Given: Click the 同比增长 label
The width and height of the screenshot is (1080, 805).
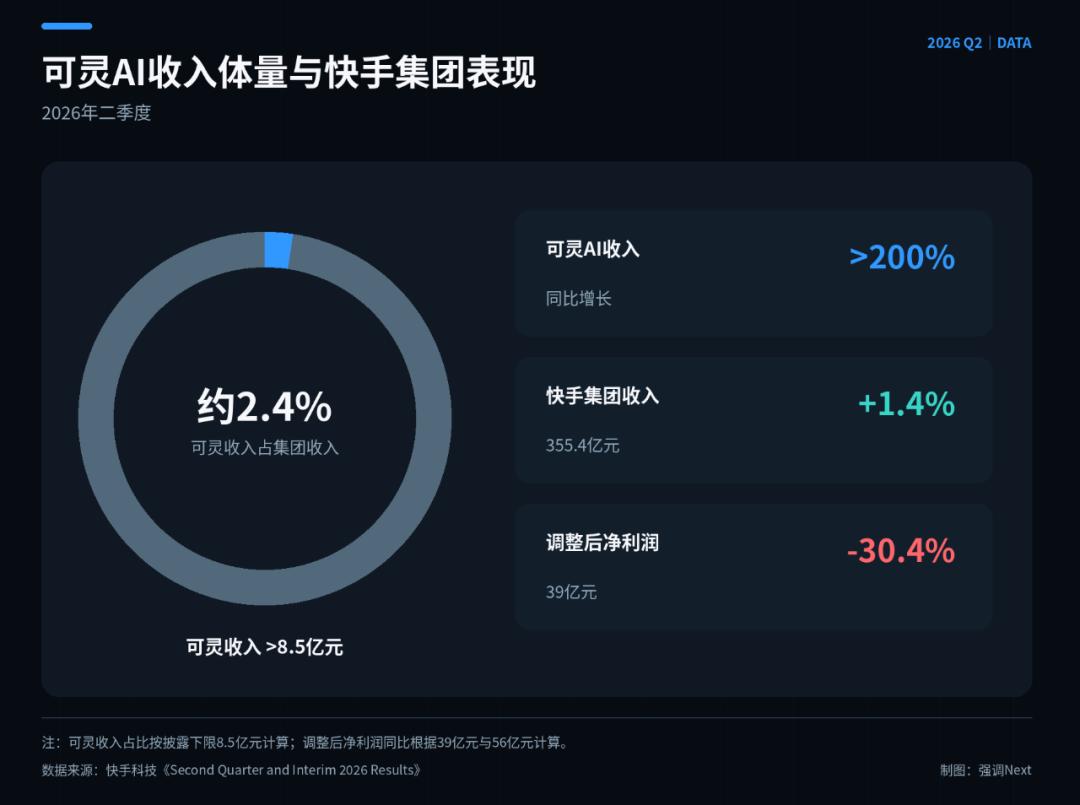Looking at the screenshot, I should pyautogui.click(x=579, y=298).
